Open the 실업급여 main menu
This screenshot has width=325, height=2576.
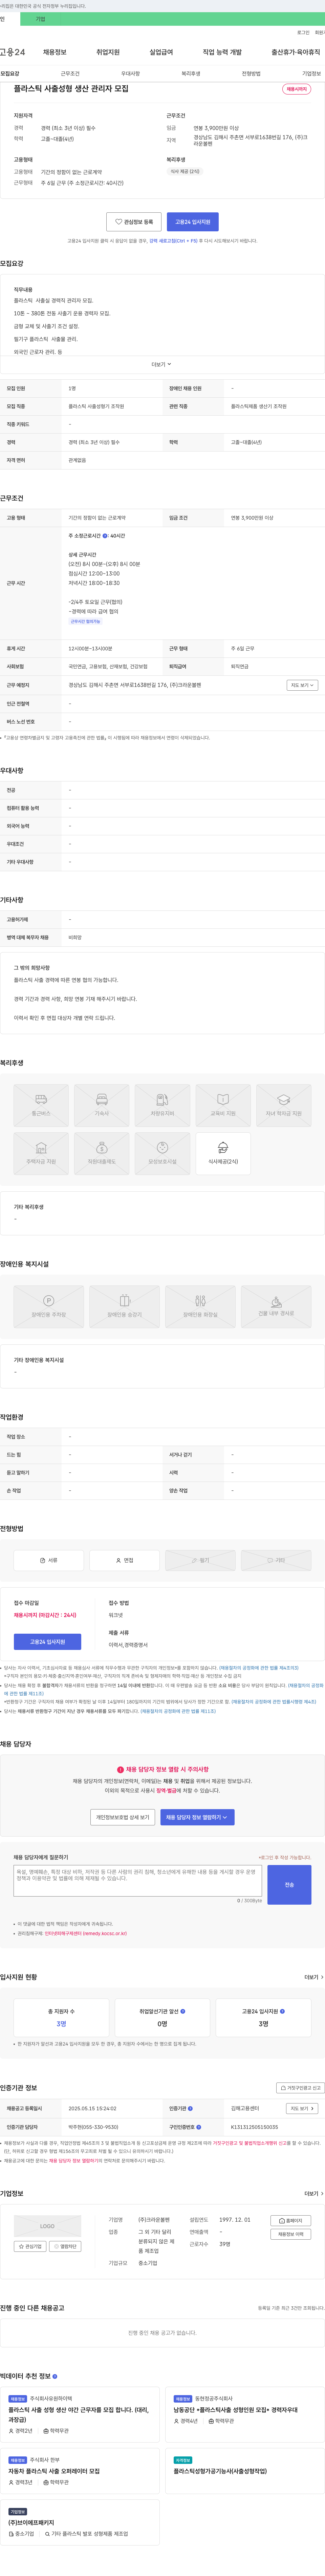[161, 52]
